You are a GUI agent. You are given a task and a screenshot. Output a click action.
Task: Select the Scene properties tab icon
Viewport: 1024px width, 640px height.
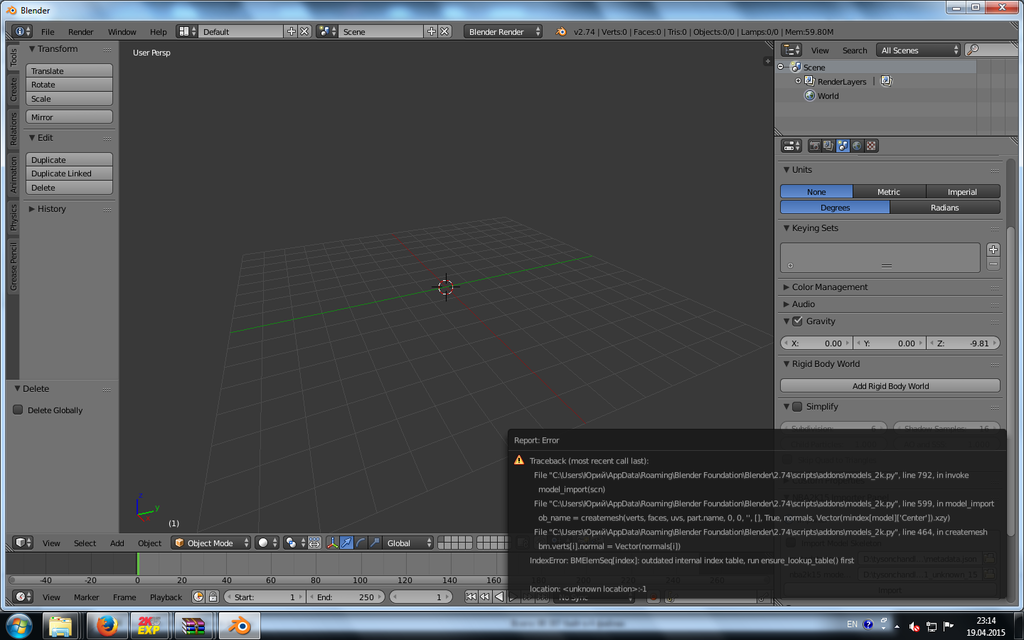pyautogui.click(x=842, y=146)
